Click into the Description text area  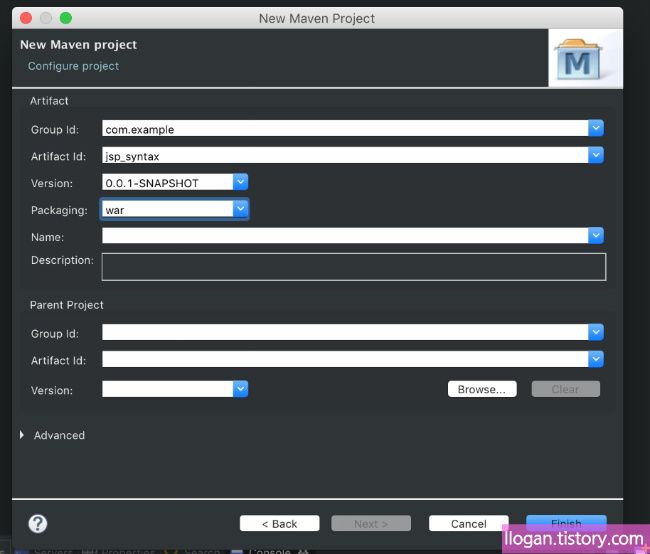[x=354, y=267]
